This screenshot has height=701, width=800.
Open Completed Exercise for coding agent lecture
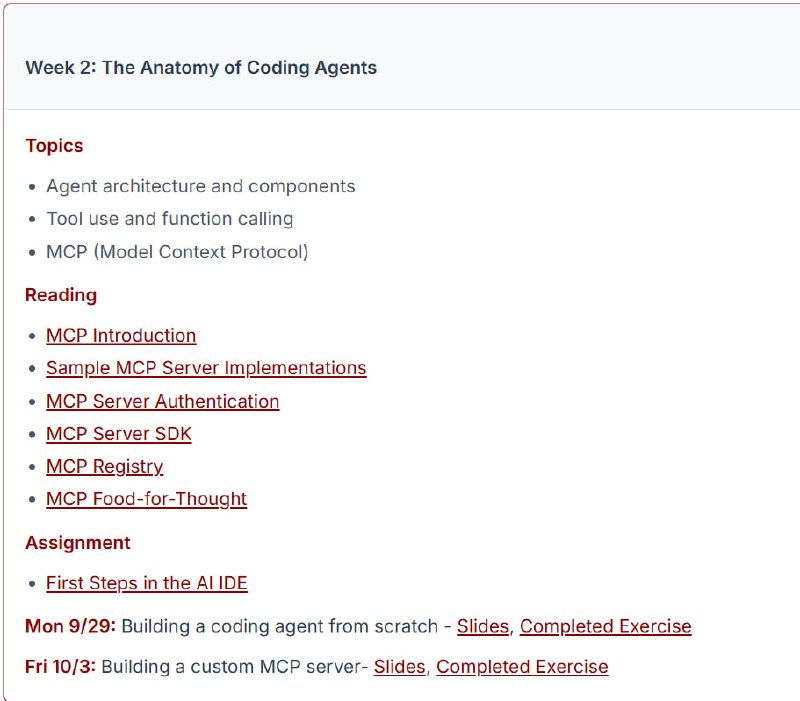[x=605, y=627]
